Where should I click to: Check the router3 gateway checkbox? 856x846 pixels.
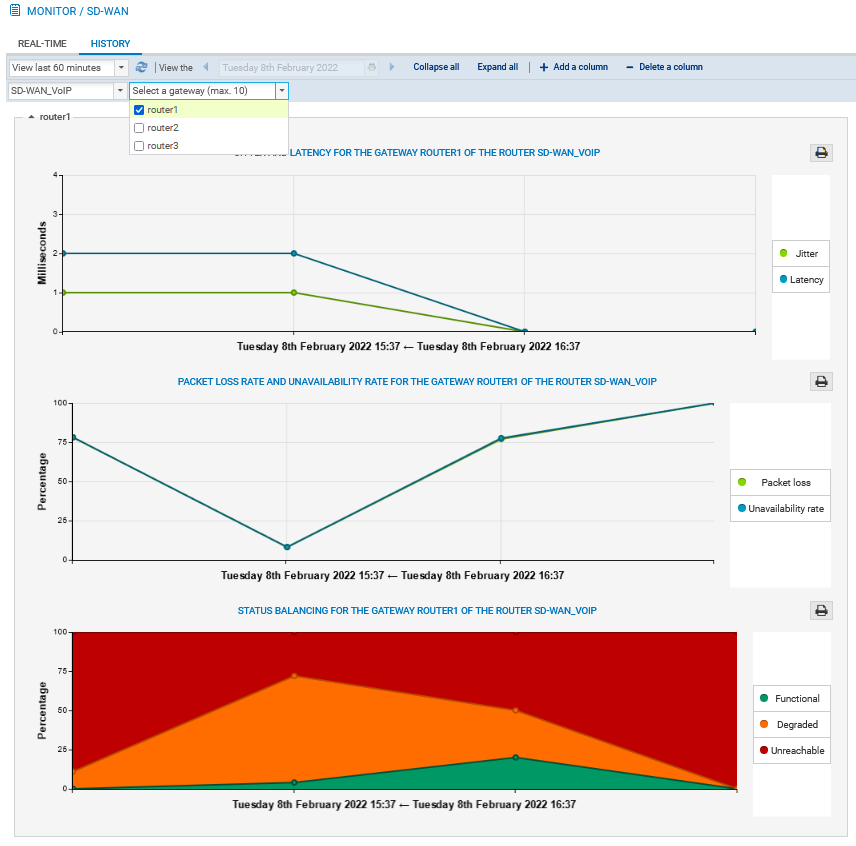pyautogui.click(x=139, y=146)
